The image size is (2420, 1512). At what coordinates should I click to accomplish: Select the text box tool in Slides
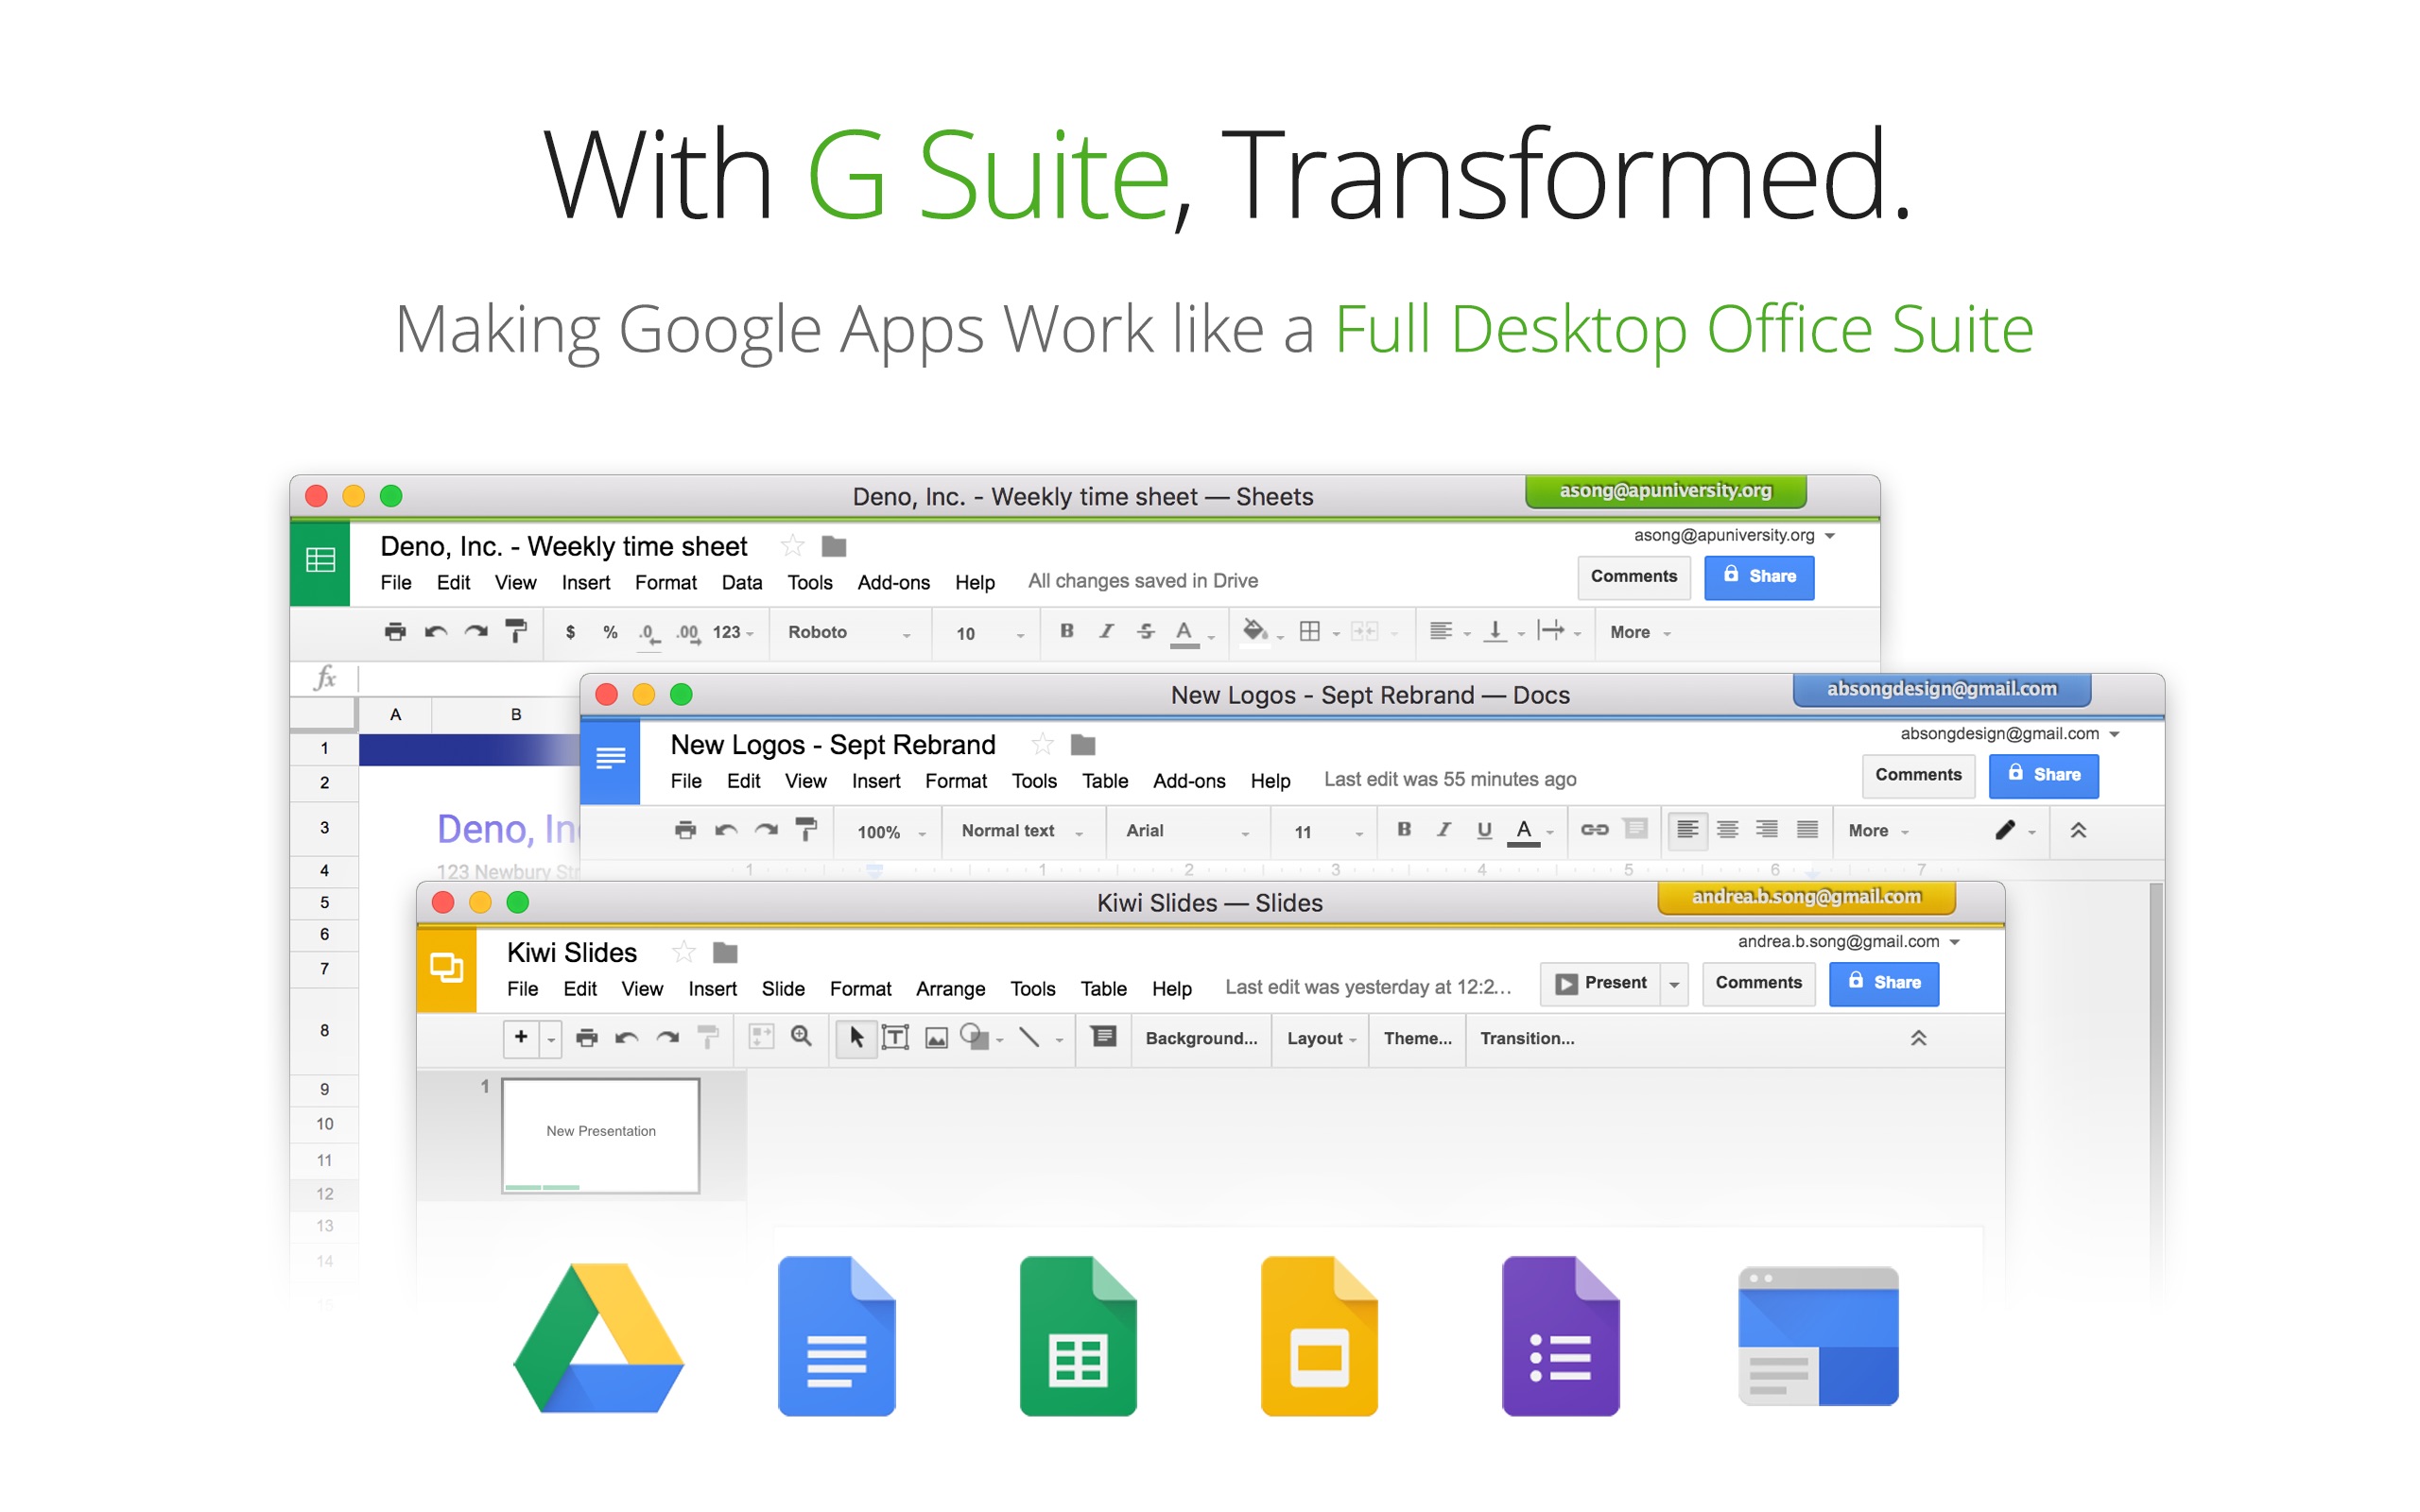[x=896, y=1038]
